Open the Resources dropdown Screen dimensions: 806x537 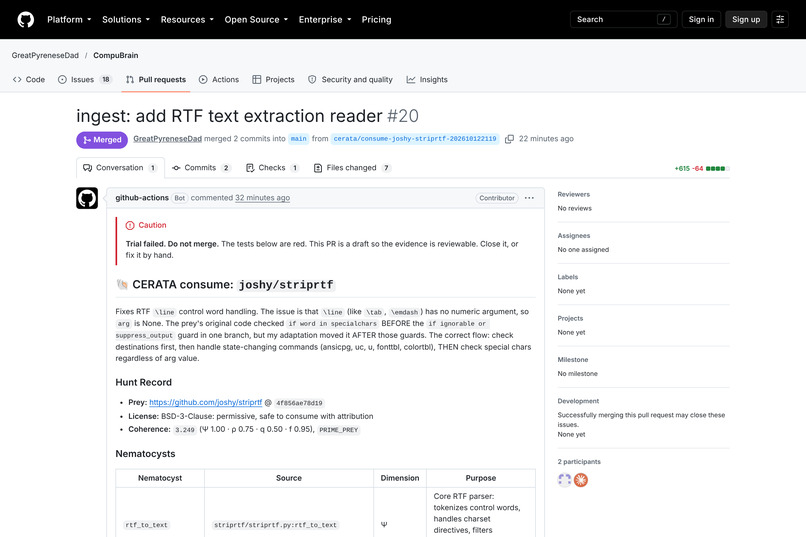coord(187,20)
